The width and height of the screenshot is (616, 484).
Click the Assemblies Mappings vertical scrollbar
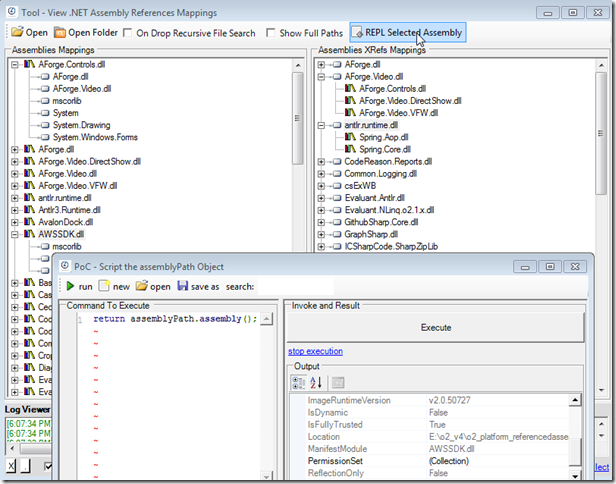298,150
